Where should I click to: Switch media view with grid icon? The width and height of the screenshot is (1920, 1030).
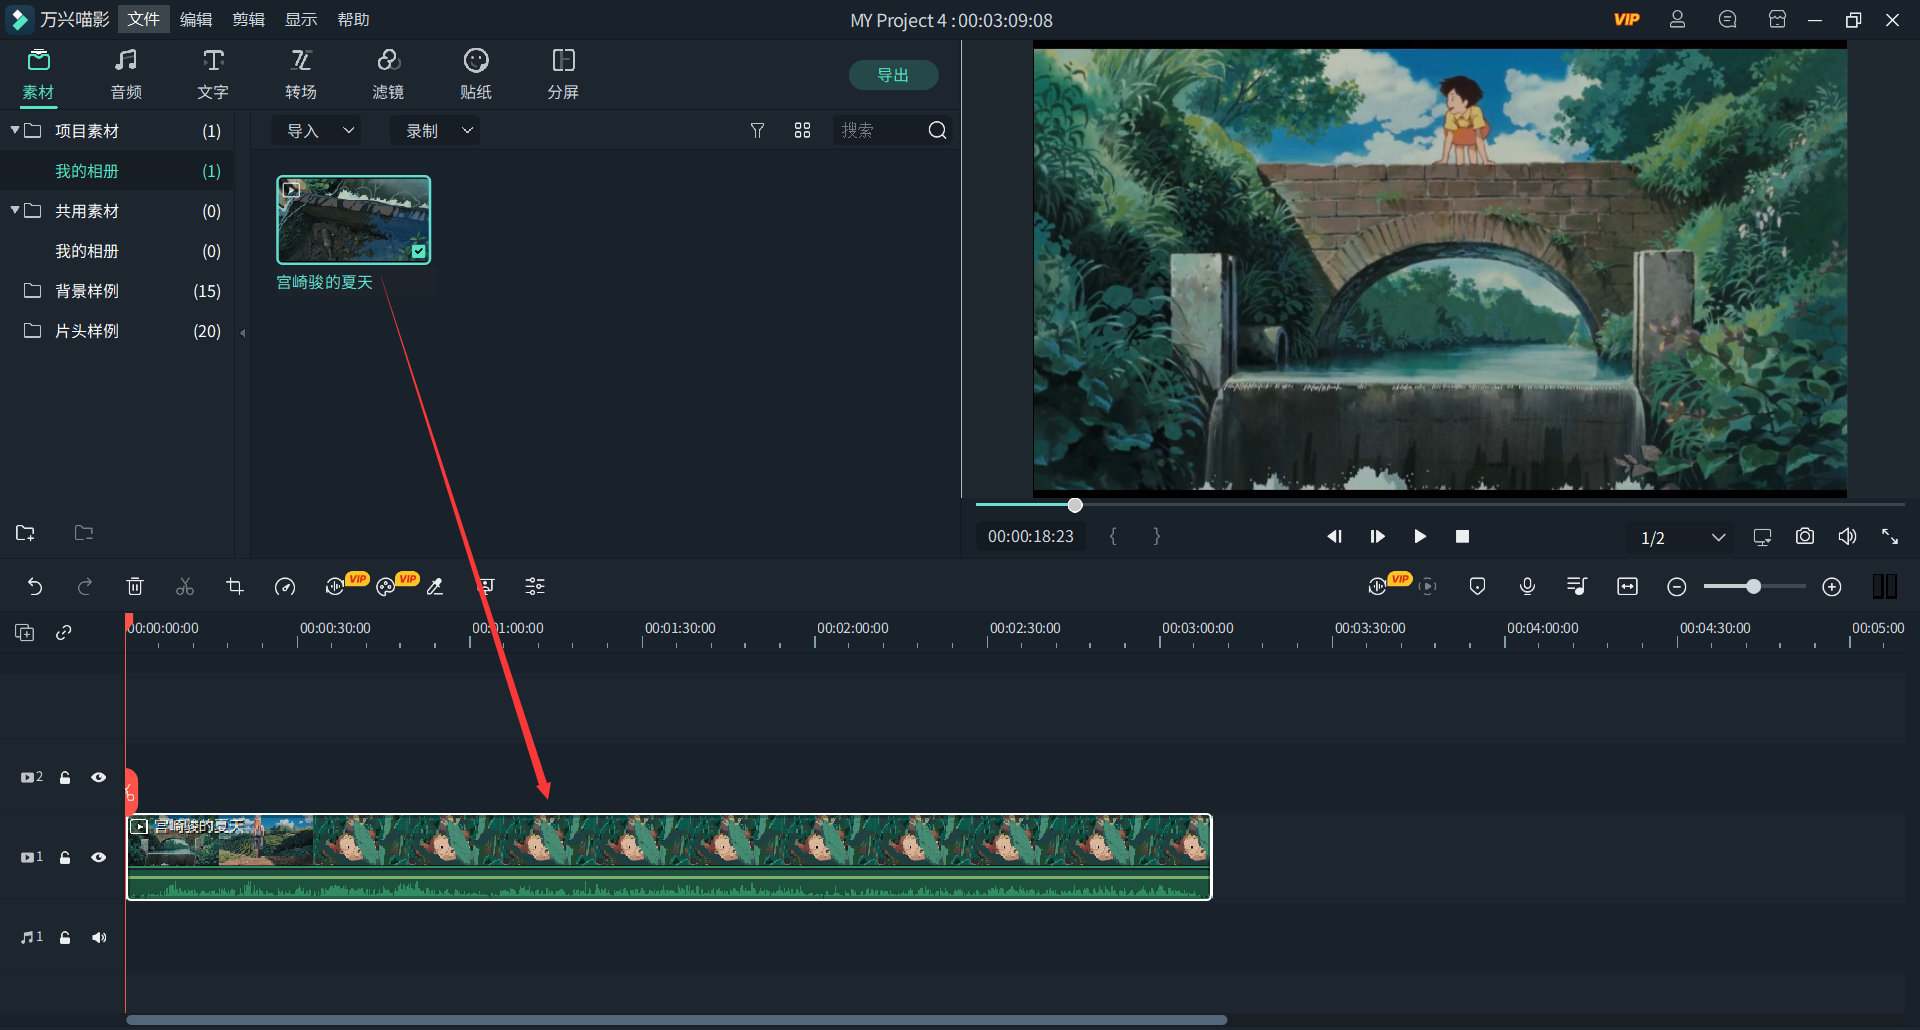[x=802, y=131]
